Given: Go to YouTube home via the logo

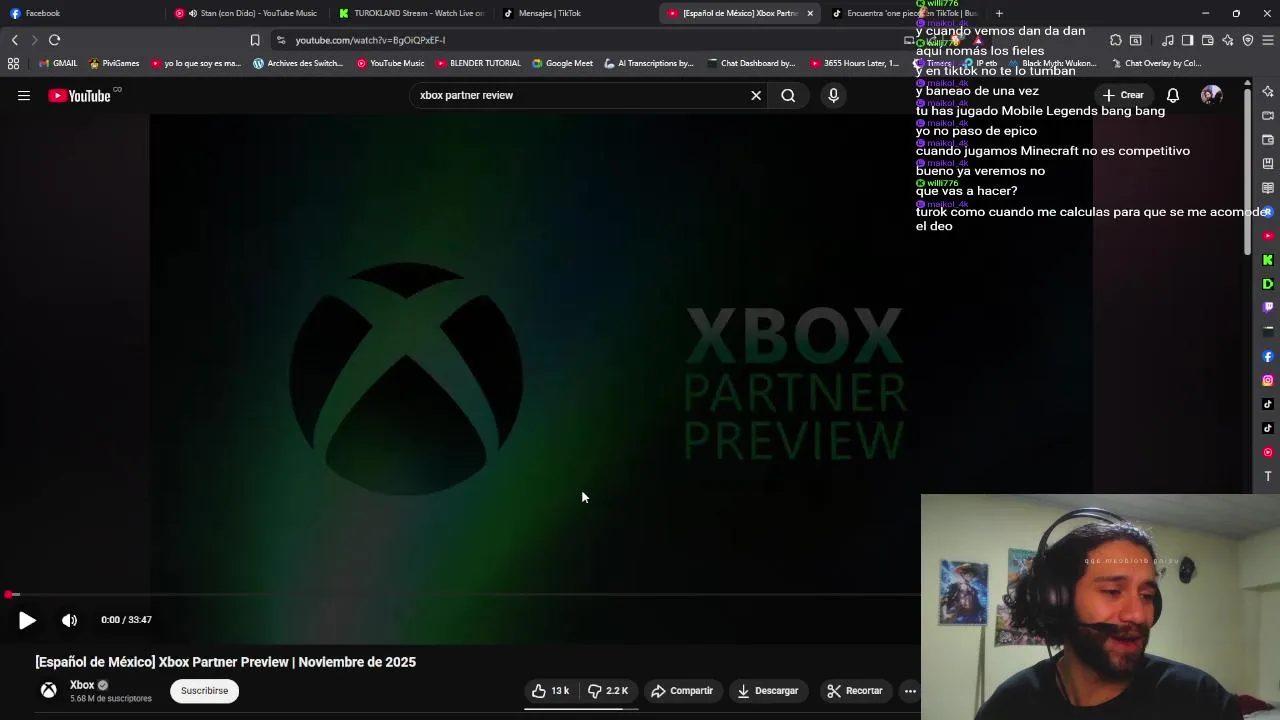Looking at the screenshot, I should click(x=80, y=96).
